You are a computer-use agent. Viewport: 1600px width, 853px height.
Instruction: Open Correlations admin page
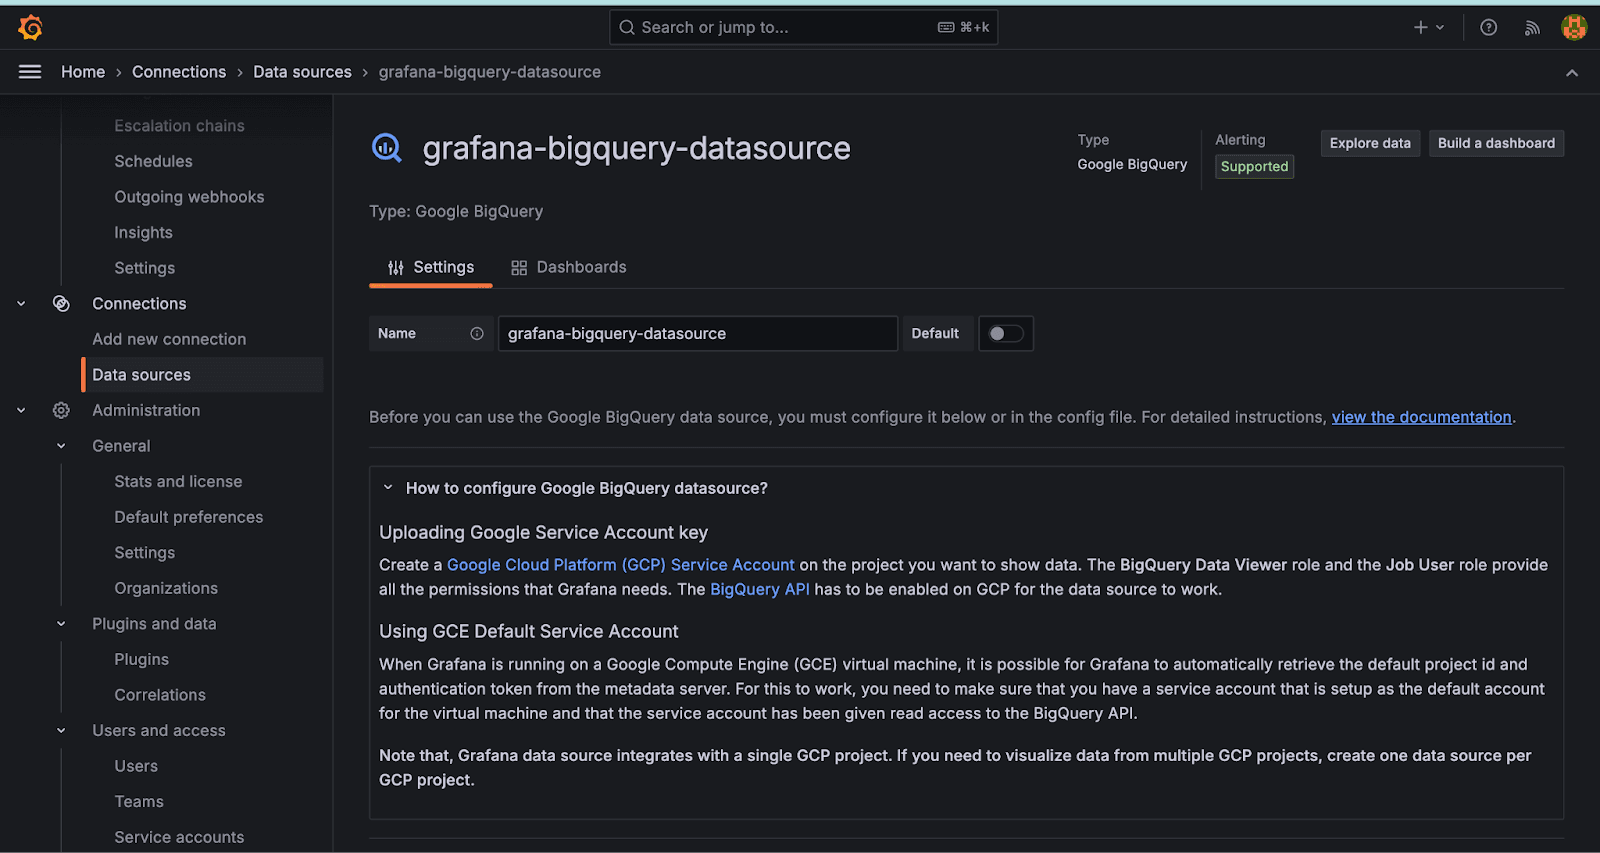click(x=160, y=695)
